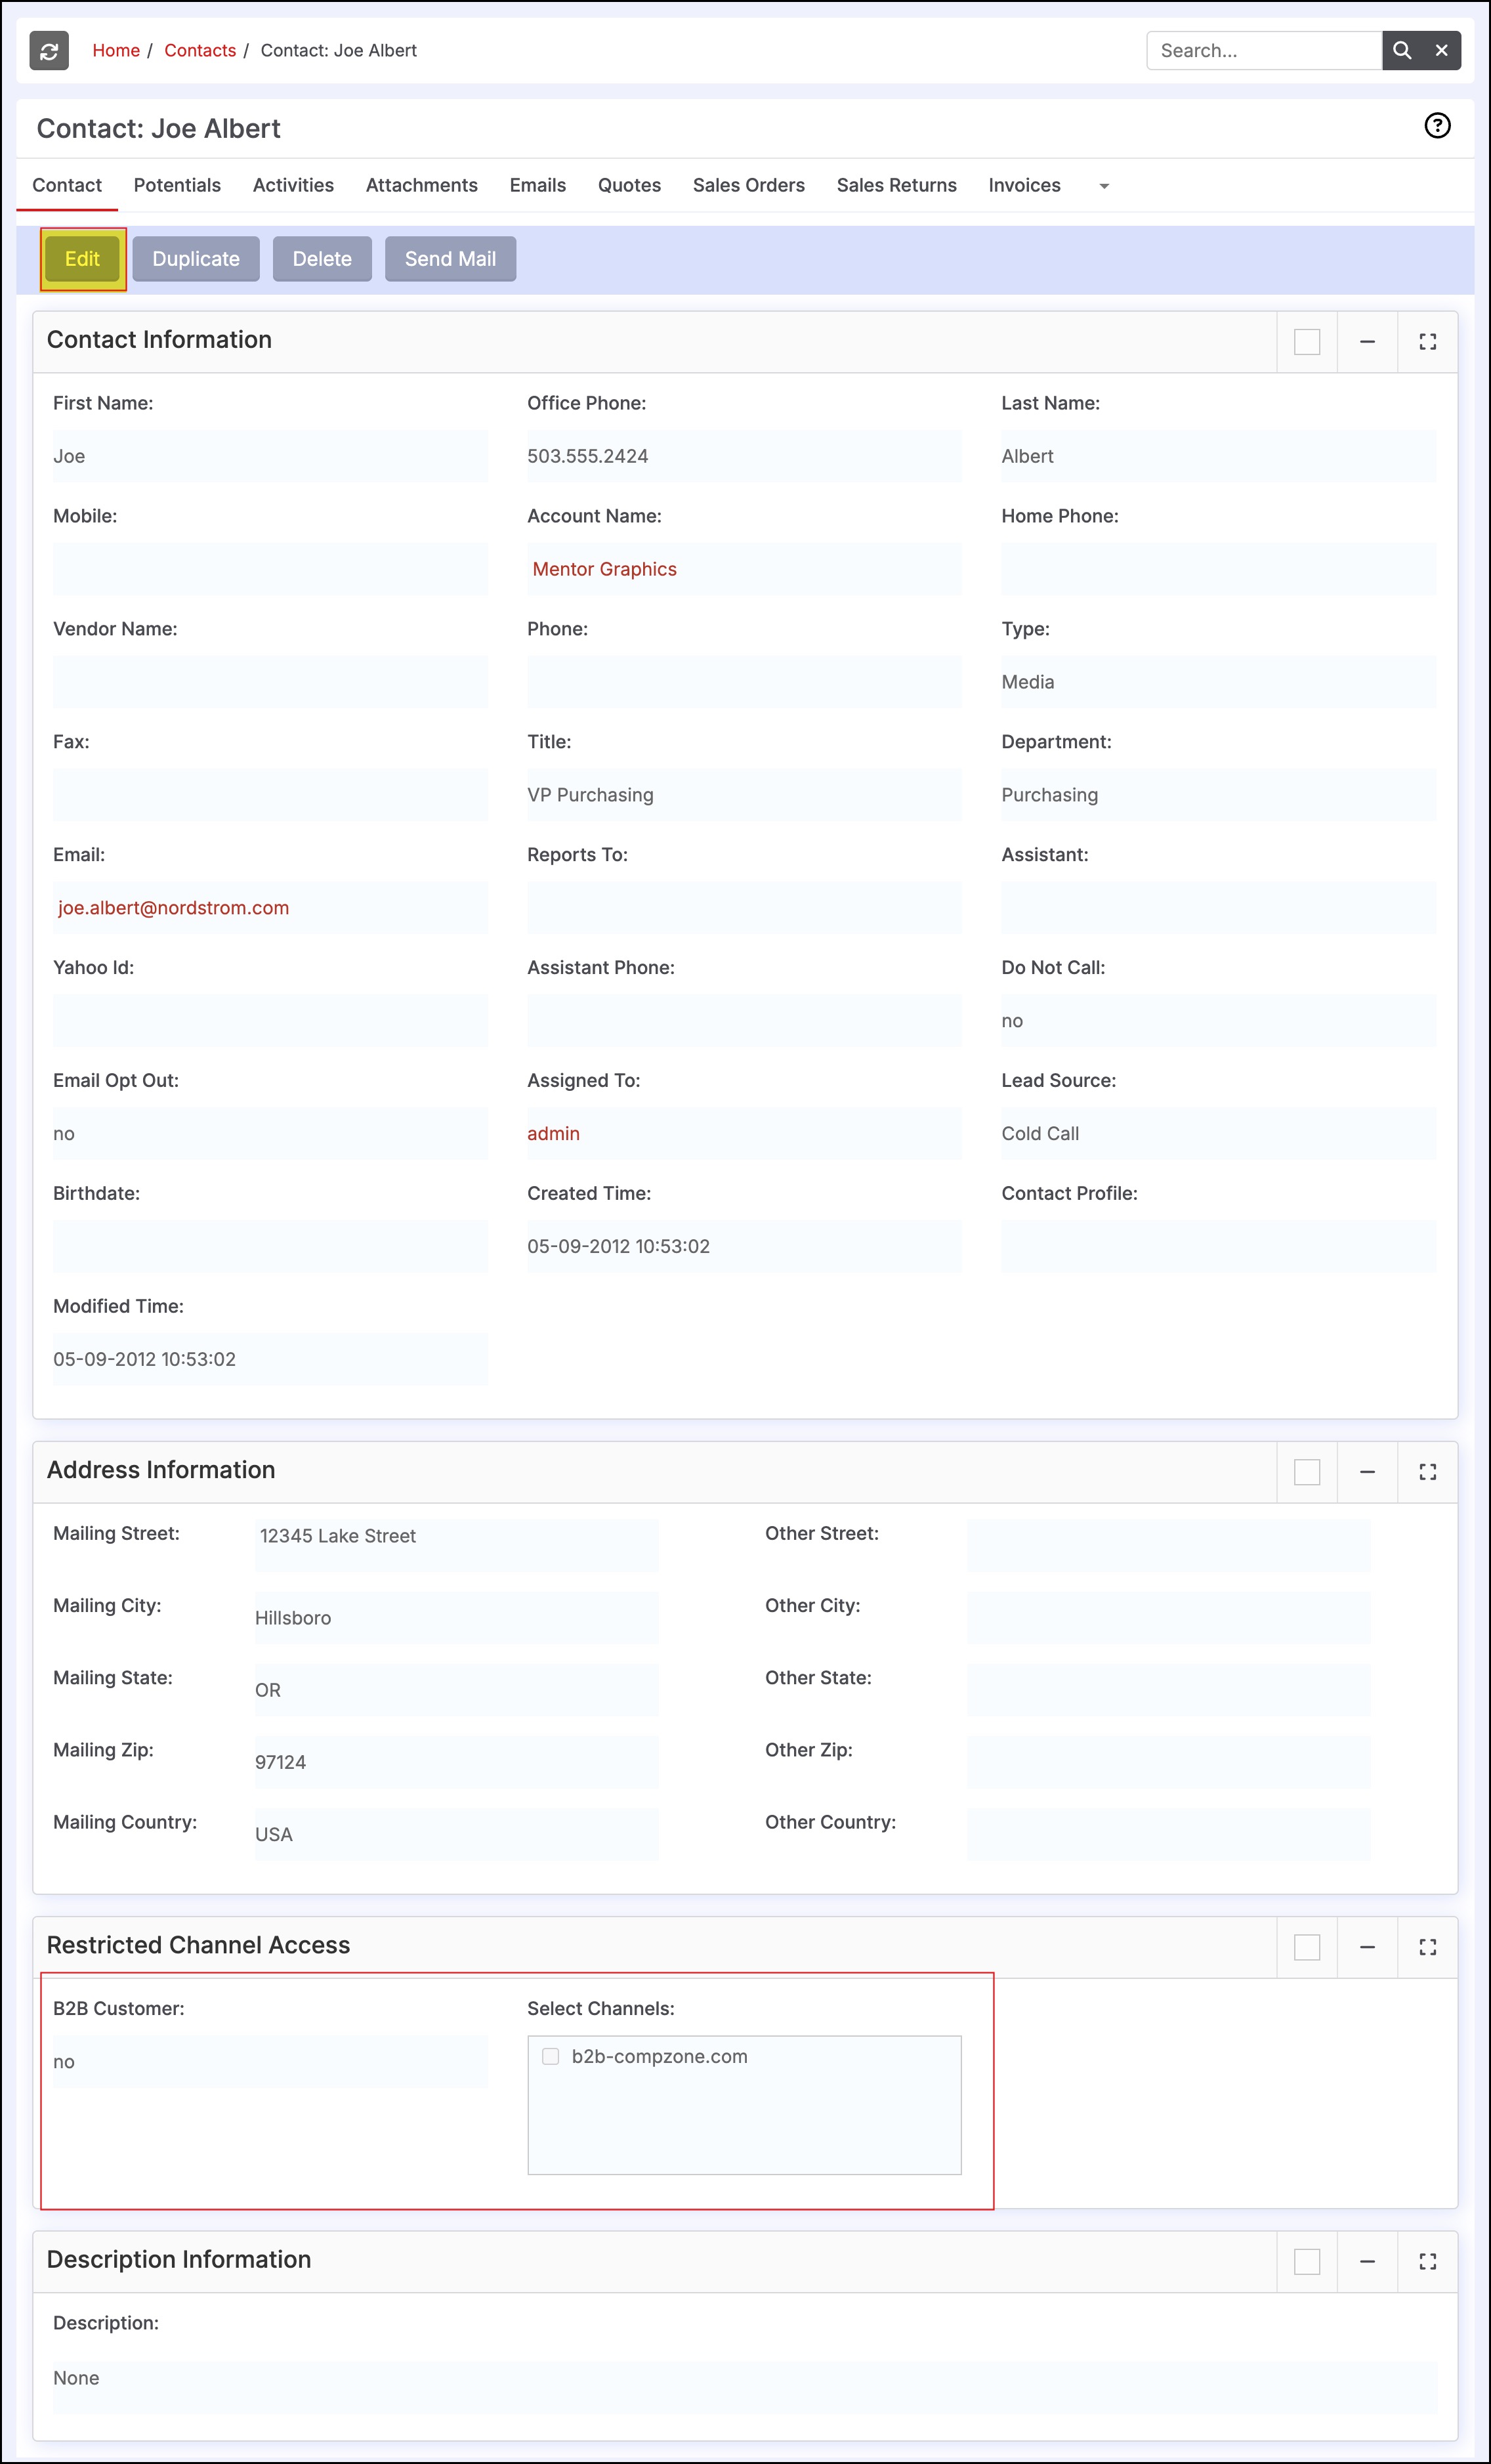
Task: Click Mailing Street 12345 Lake Street
Action: [x=337, y=1536]
